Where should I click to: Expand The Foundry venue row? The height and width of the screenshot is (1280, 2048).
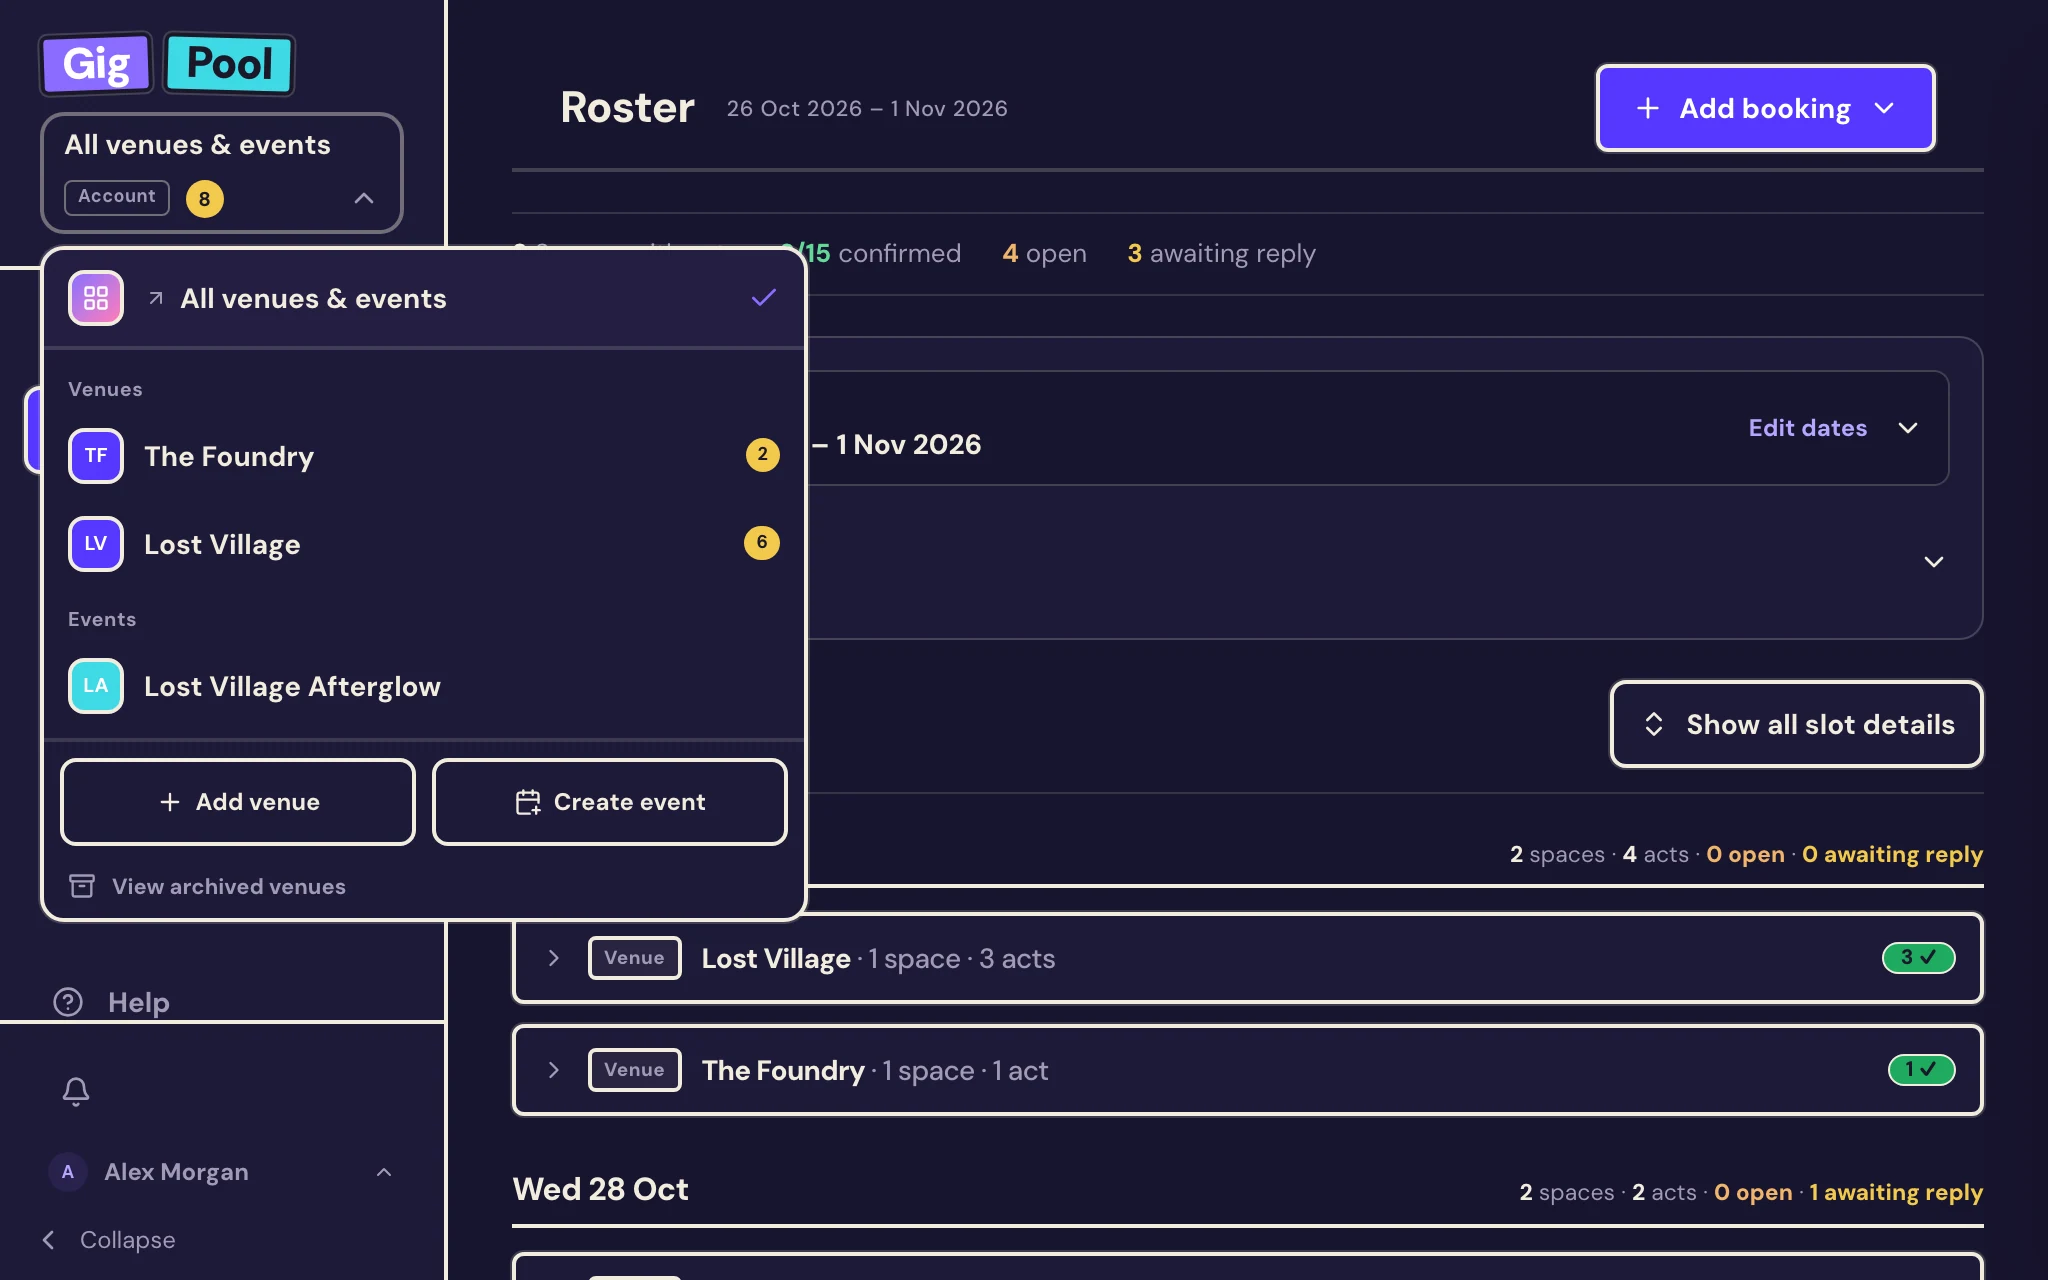coord(554,1070)
